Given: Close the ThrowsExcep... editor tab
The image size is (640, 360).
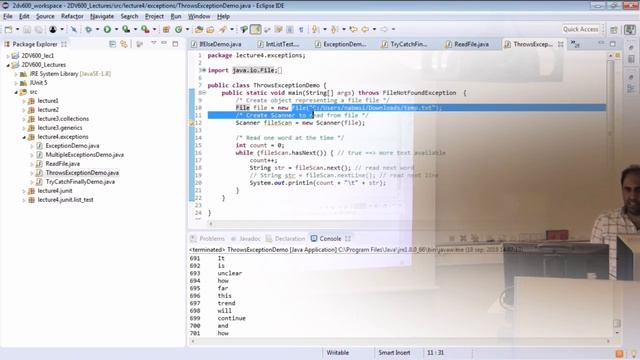Looking at the screenshot, I should pos(561,44).
